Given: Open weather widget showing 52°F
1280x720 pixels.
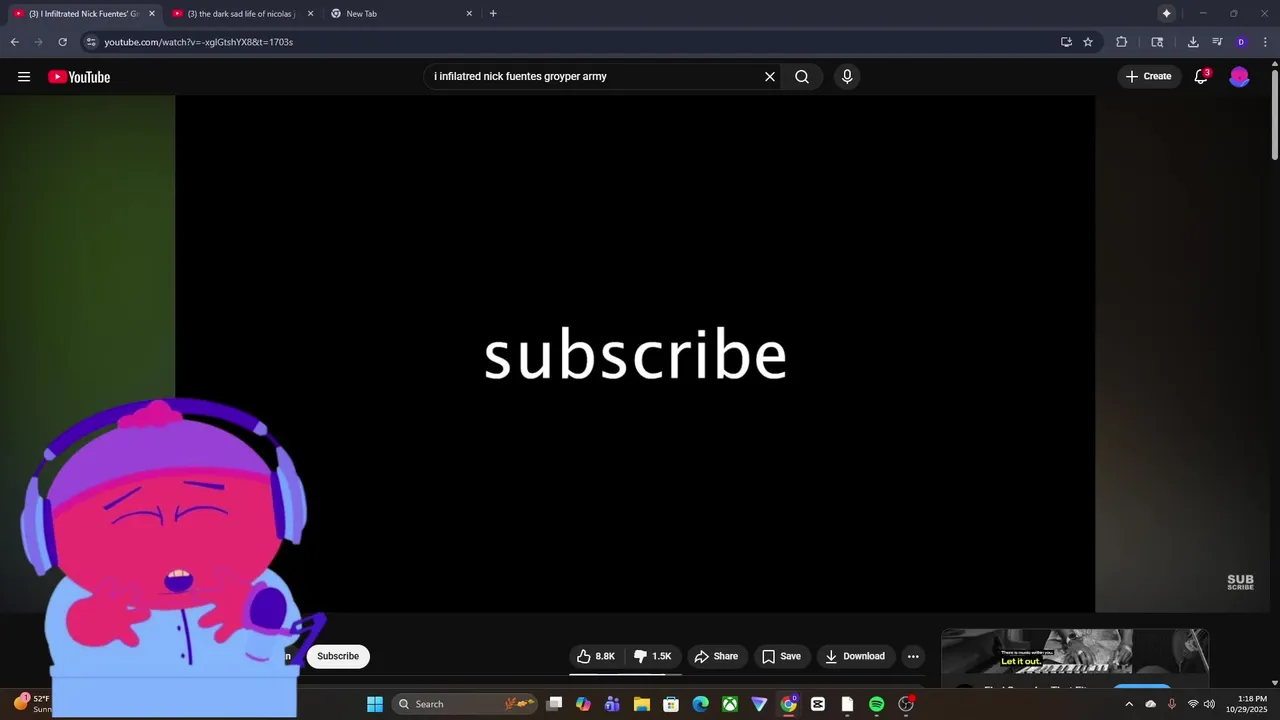Looking at the screenshot, I should coord(32,704).
